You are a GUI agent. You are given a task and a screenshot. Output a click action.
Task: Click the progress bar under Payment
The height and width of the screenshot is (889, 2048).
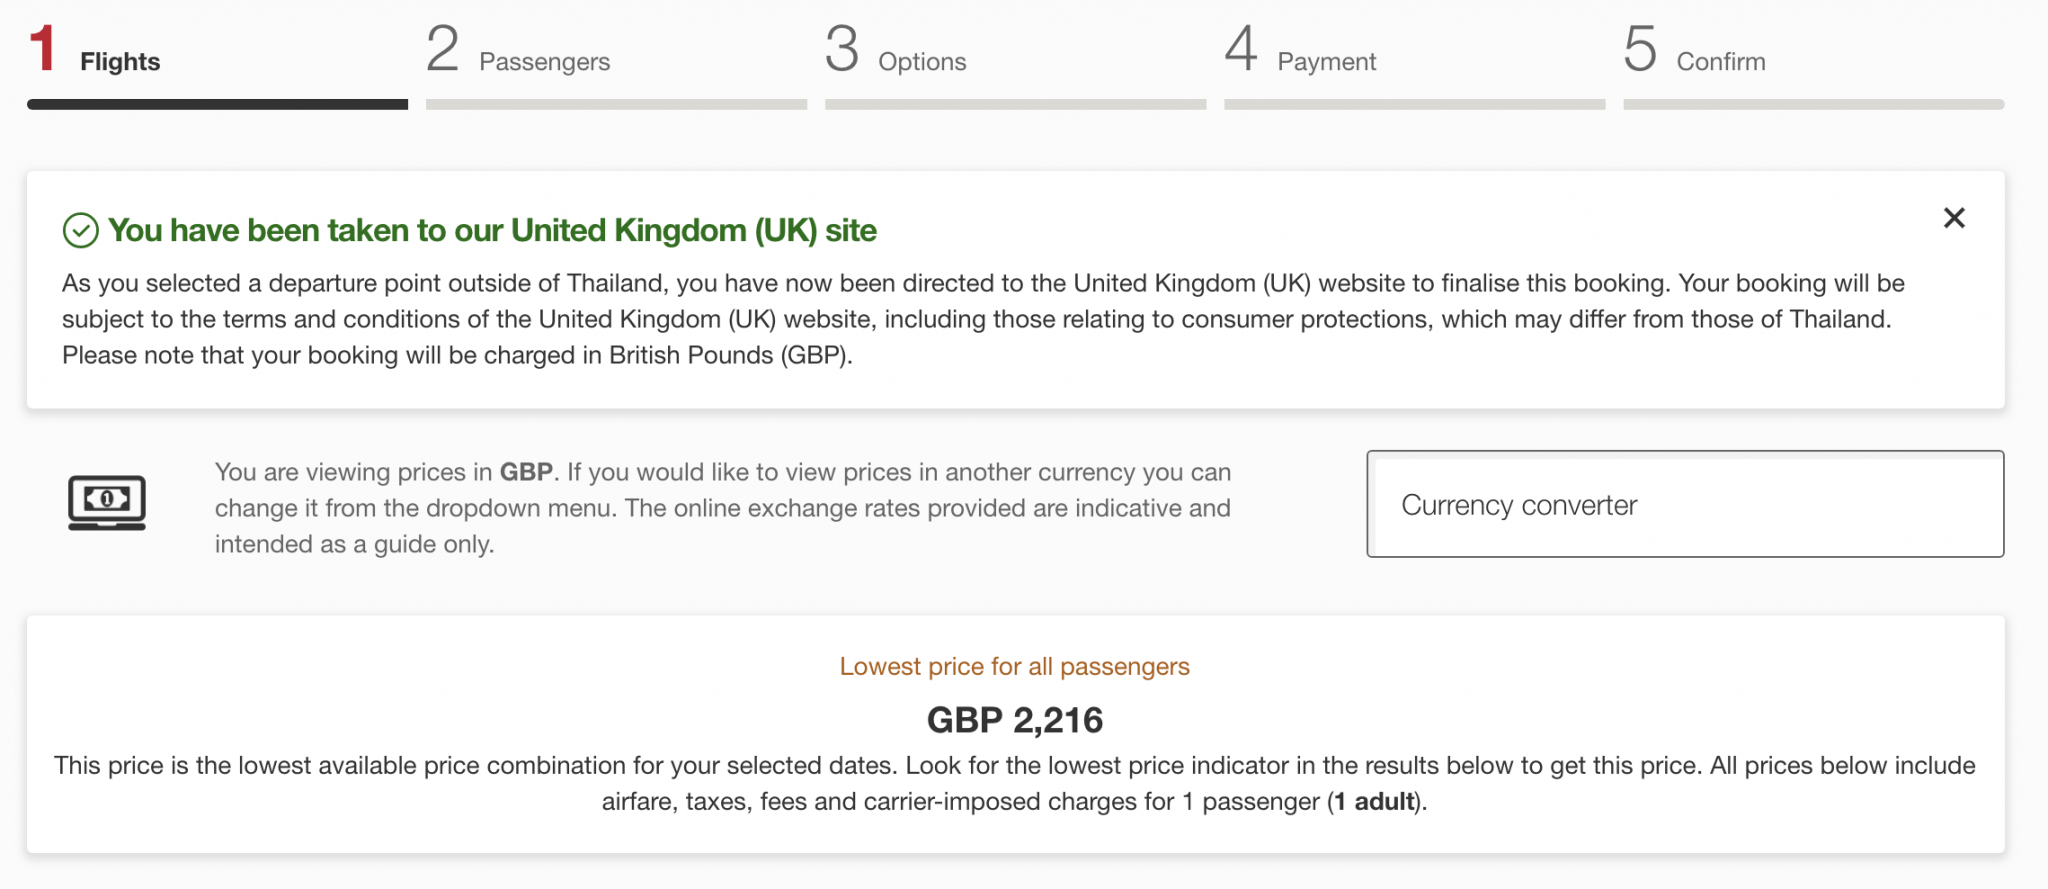1414,104
